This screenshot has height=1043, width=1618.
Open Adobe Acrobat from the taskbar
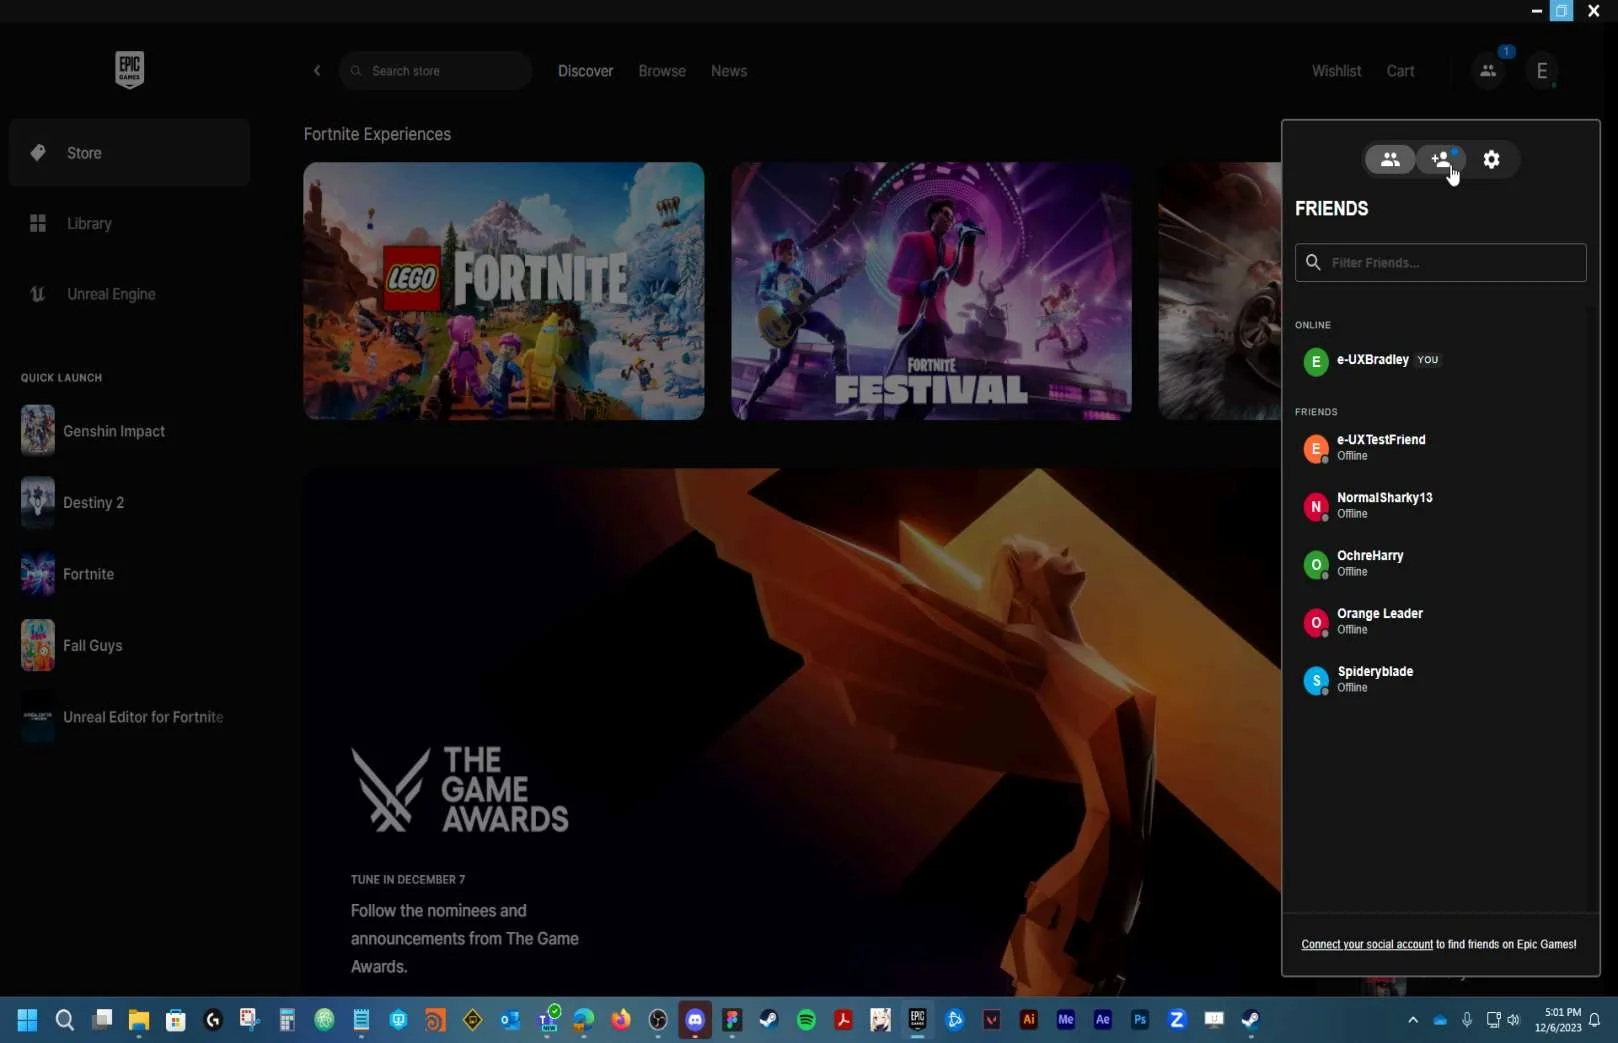tap(843, 1020)
